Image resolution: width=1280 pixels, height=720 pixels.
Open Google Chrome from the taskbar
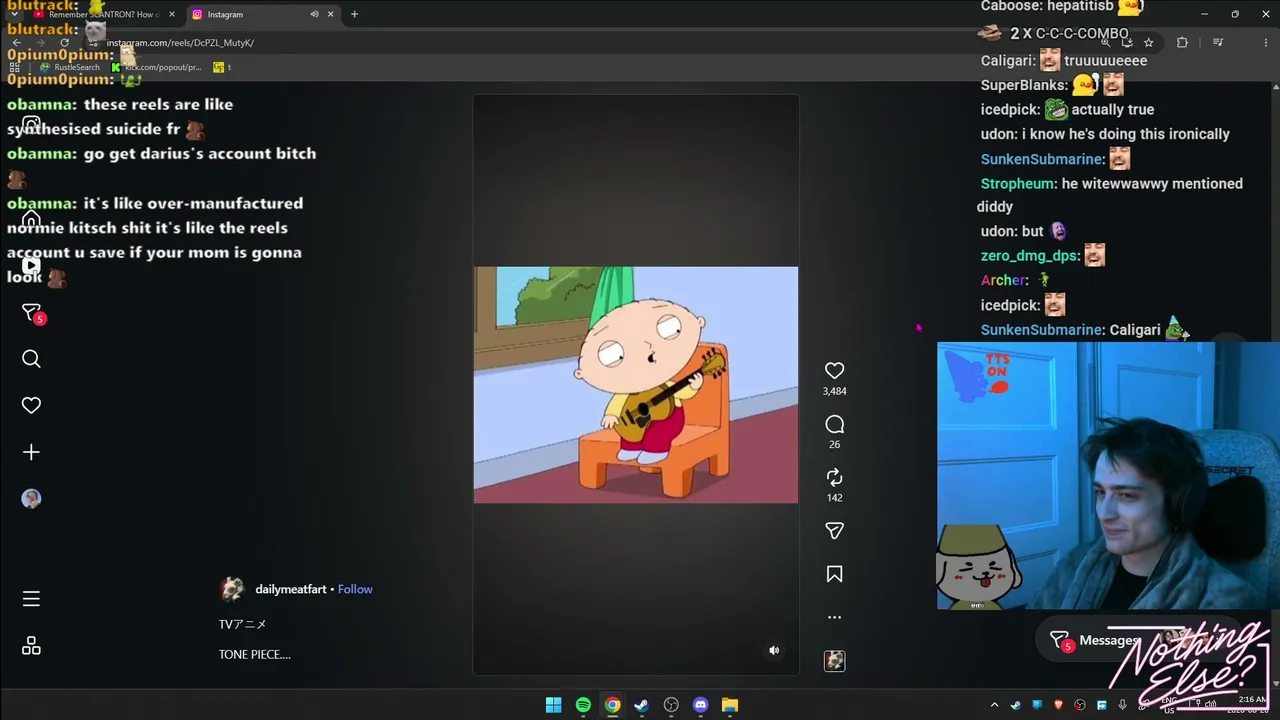612,705
